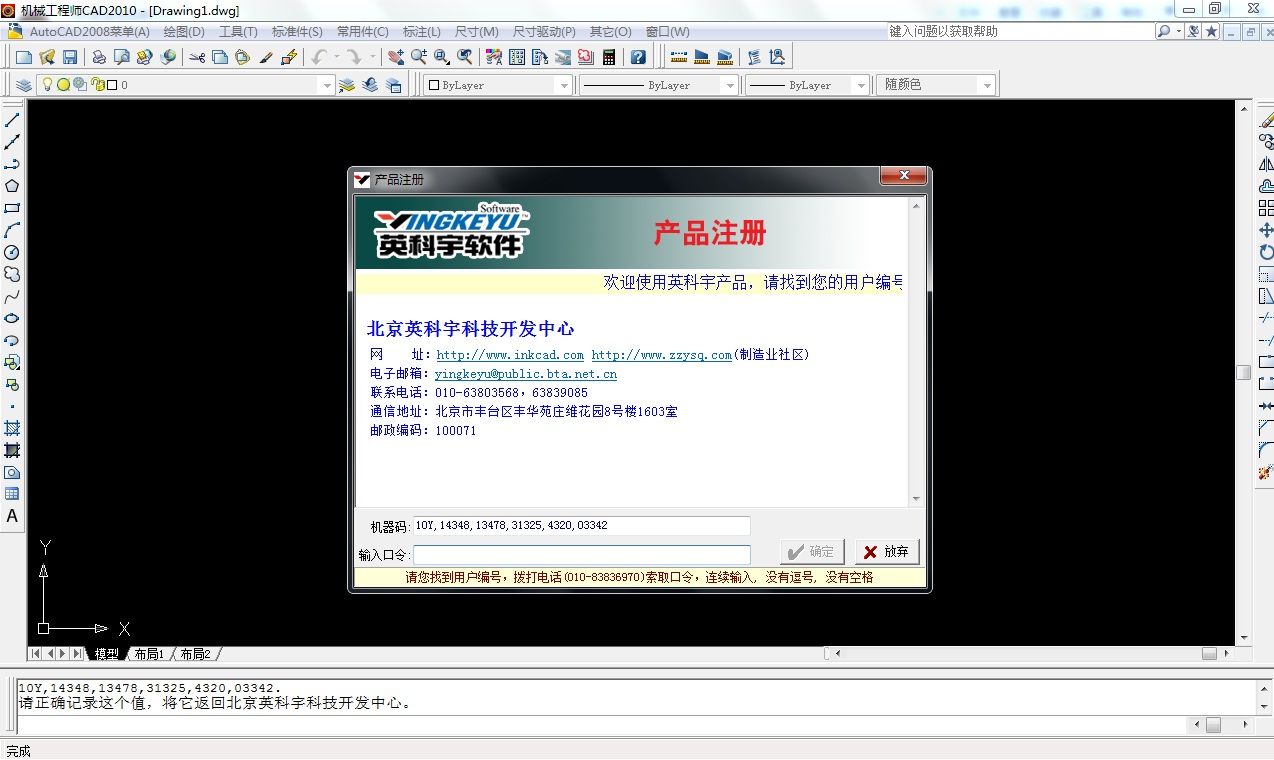This screenshot has height=760, width=1274.
Task: Save the drawing with the floppy disk icon
Action: click(x=70, y=57)
